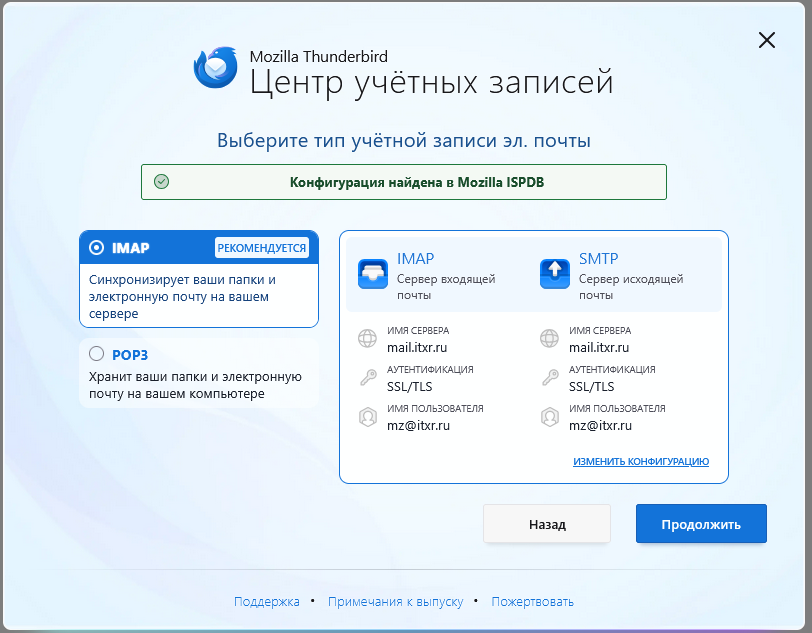Click the user icon for IMAP username

367,417
